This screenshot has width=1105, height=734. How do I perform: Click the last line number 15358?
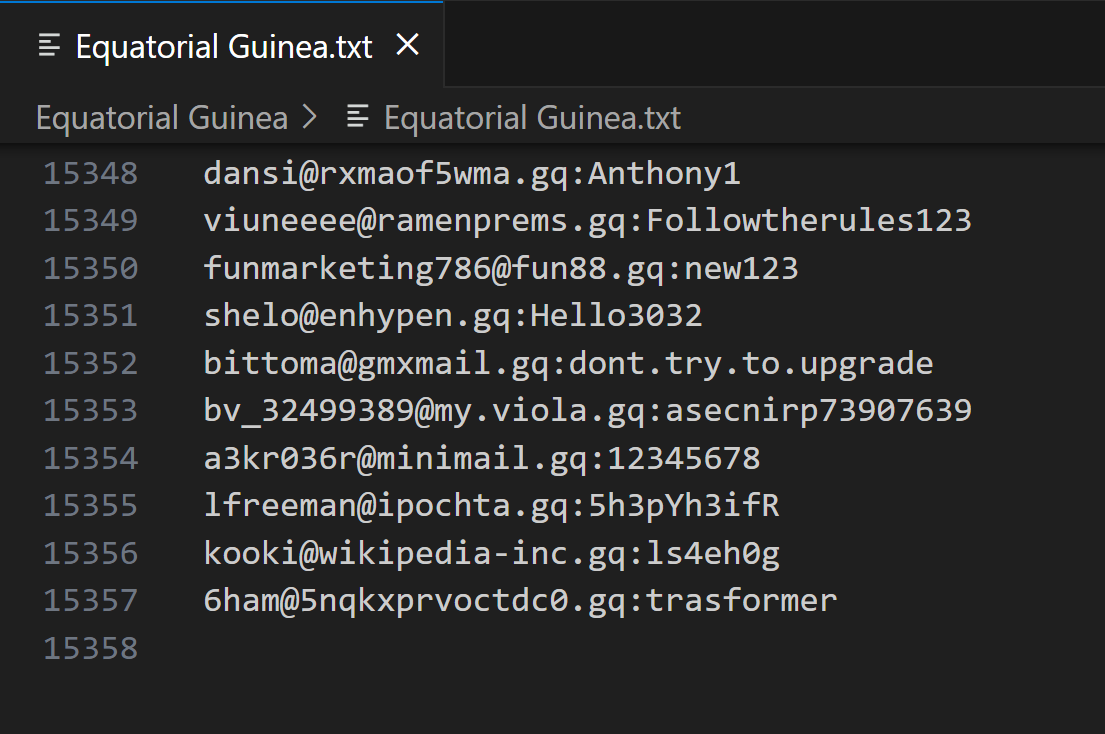(x=91, y=649)
